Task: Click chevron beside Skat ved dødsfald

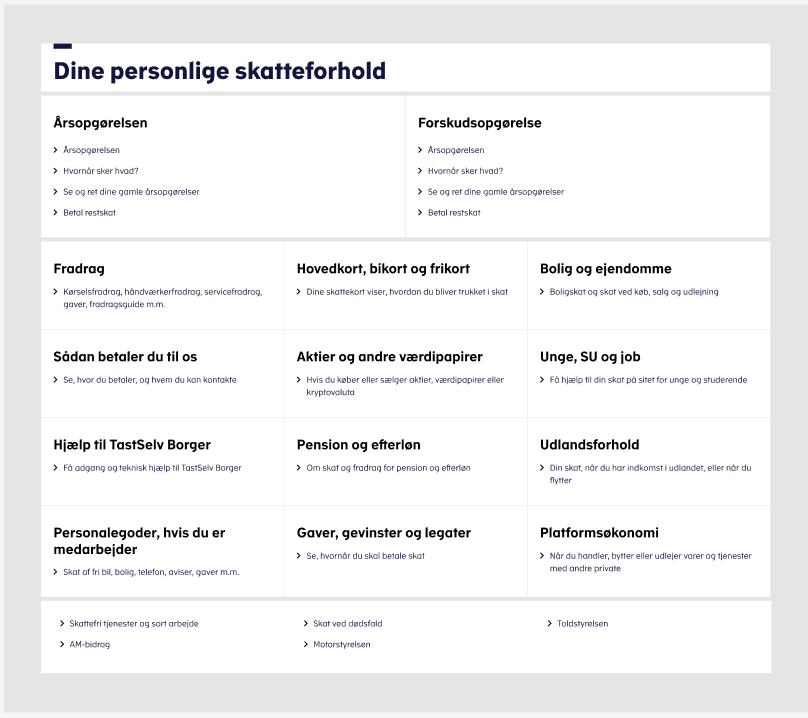Action: pyautogui.click(x=305, y=624)
